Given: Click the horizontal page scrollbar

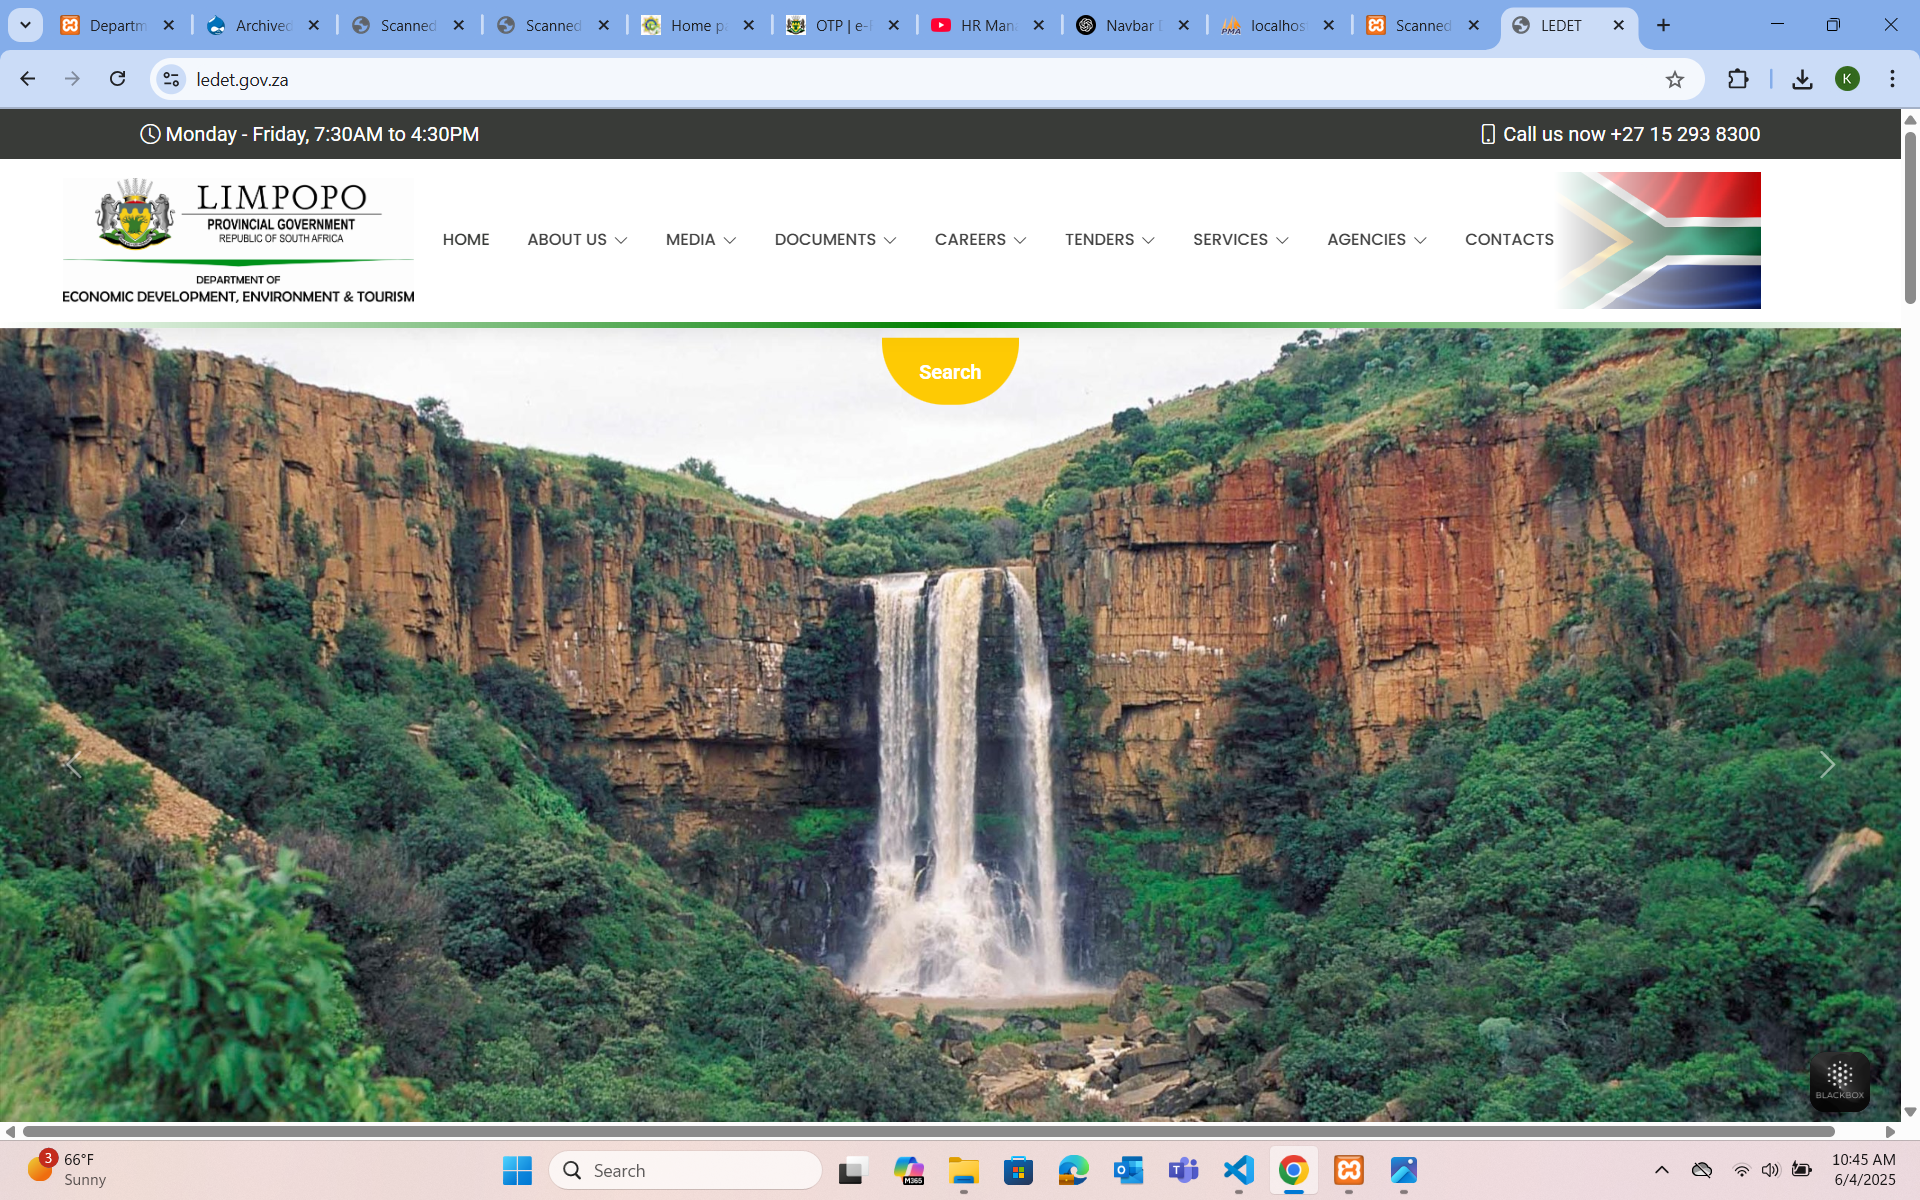Looking at the screenshot, I should click(x=928, y=1131).
